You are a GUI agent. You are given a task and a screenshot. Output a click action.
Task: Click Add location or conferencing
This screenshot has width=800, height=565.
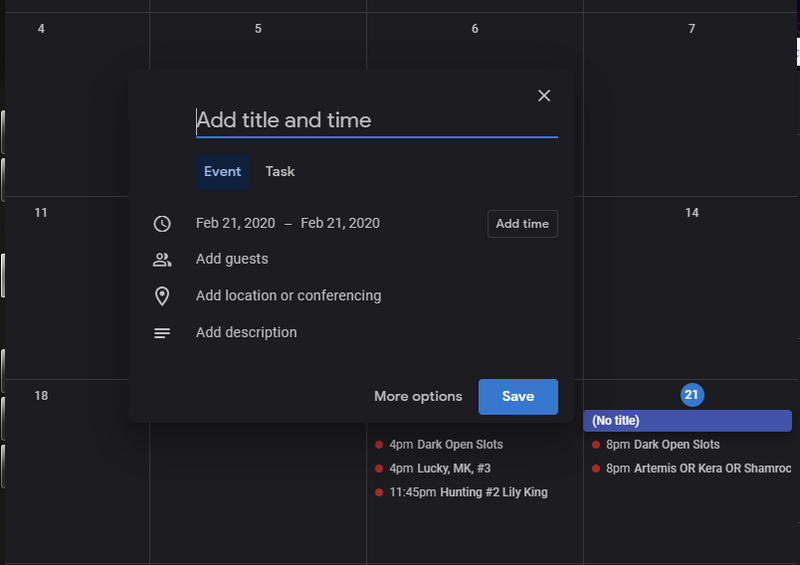288,296
